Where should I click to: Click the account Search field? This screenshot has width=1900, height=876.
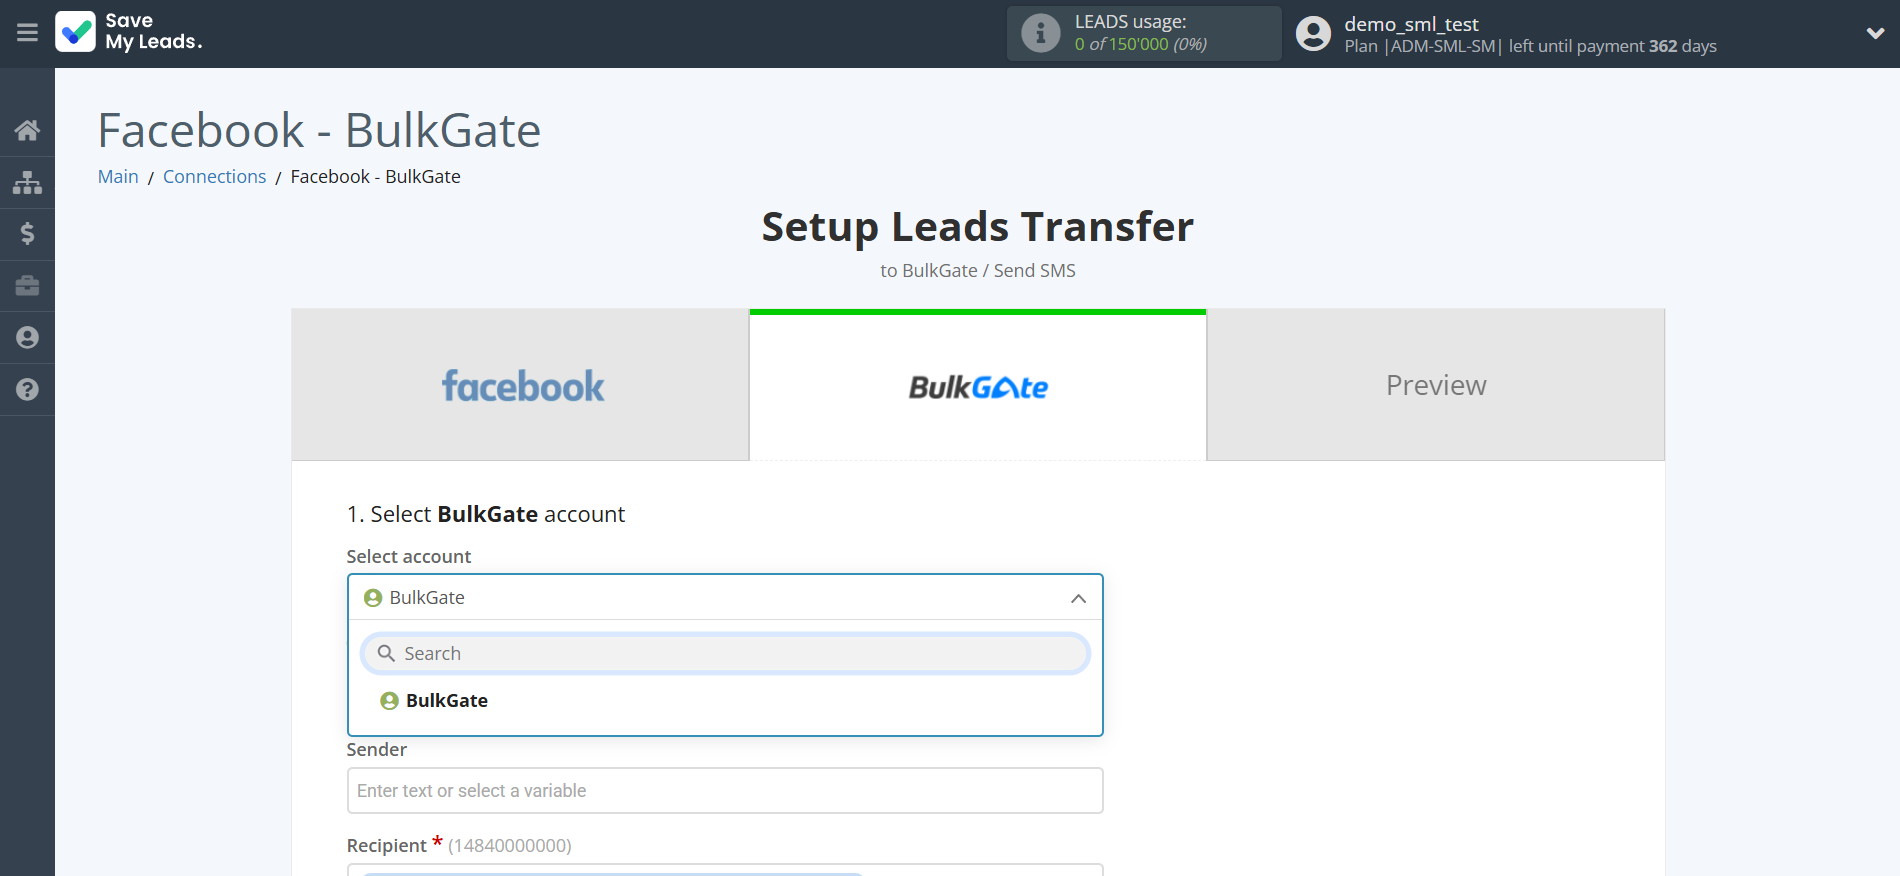tap(725, 654)
